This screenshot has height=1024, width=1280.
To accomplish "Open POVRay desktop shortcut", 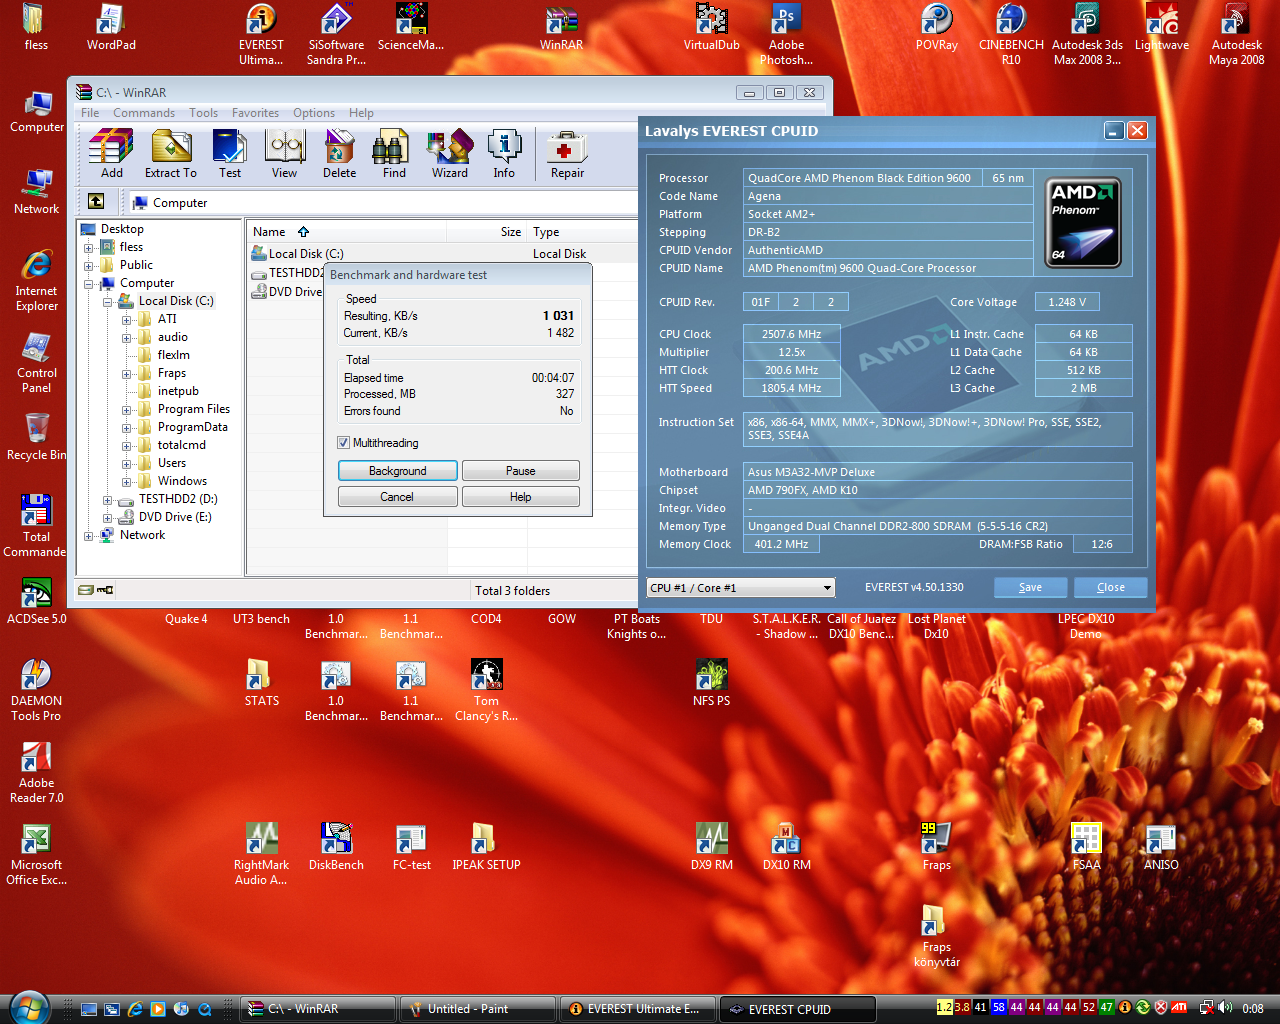I will coord(937,27).
